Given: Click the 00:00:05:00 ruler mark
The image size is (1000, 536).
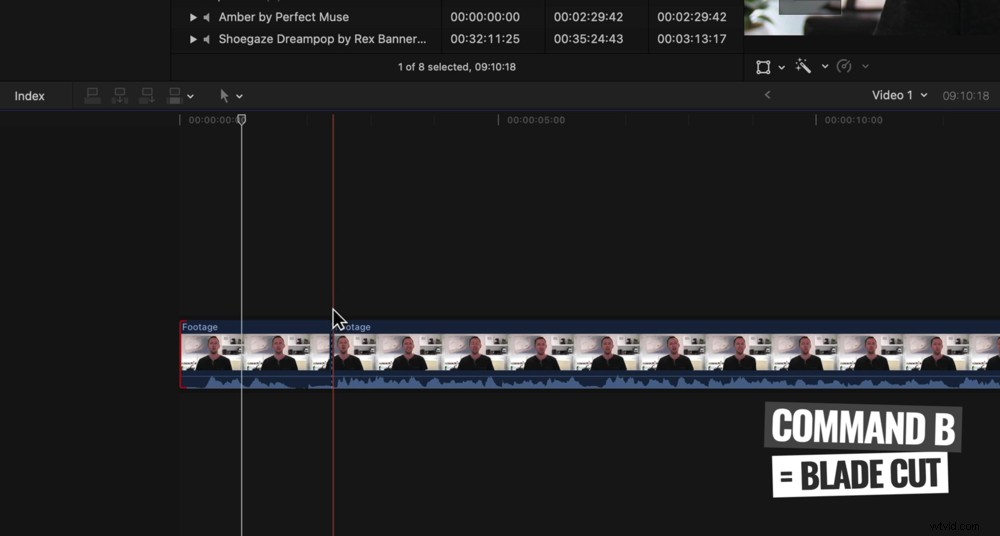Looking at the screenshot, I should (536, 120).
